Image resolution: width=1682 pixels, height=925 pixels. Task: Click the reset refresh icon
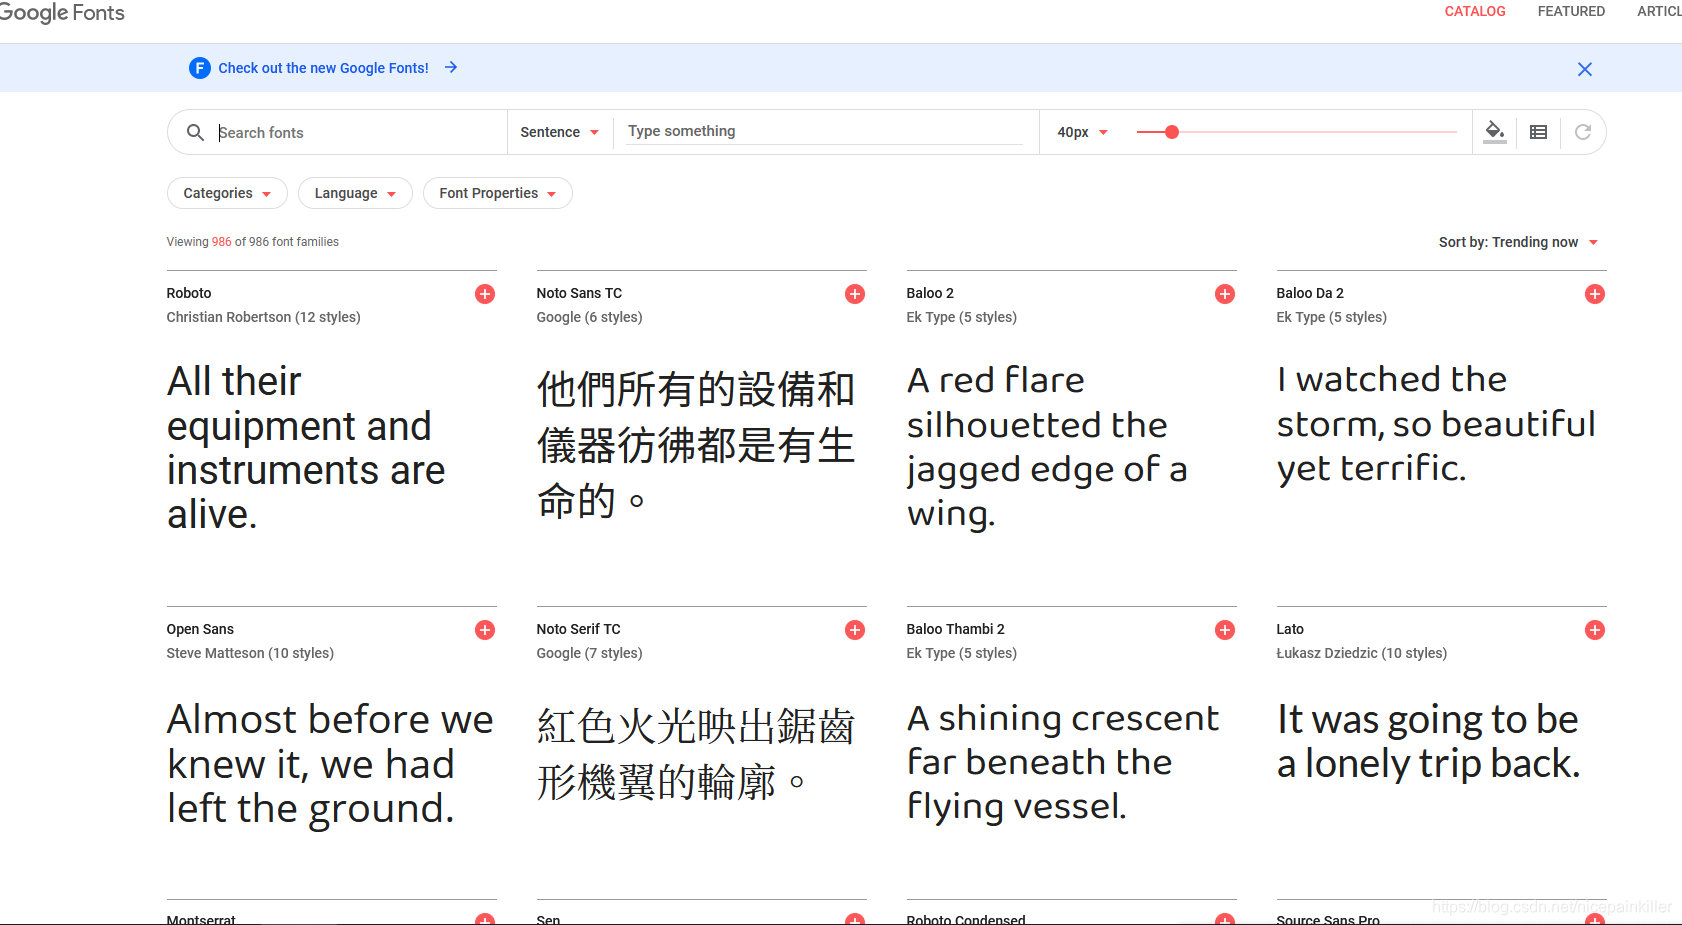(1583, 132)
